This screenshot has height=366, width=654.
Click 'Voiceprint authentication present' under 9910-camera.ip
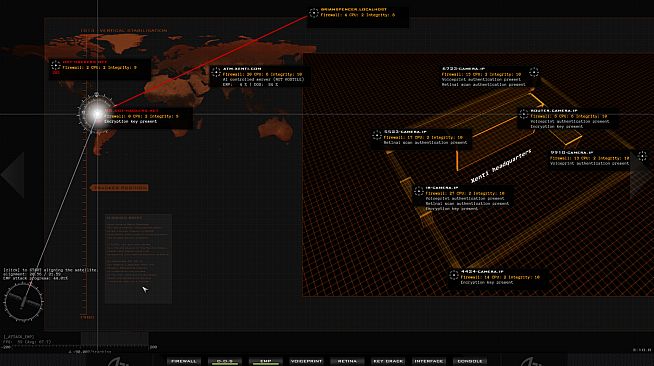click(x=589, y=163)
